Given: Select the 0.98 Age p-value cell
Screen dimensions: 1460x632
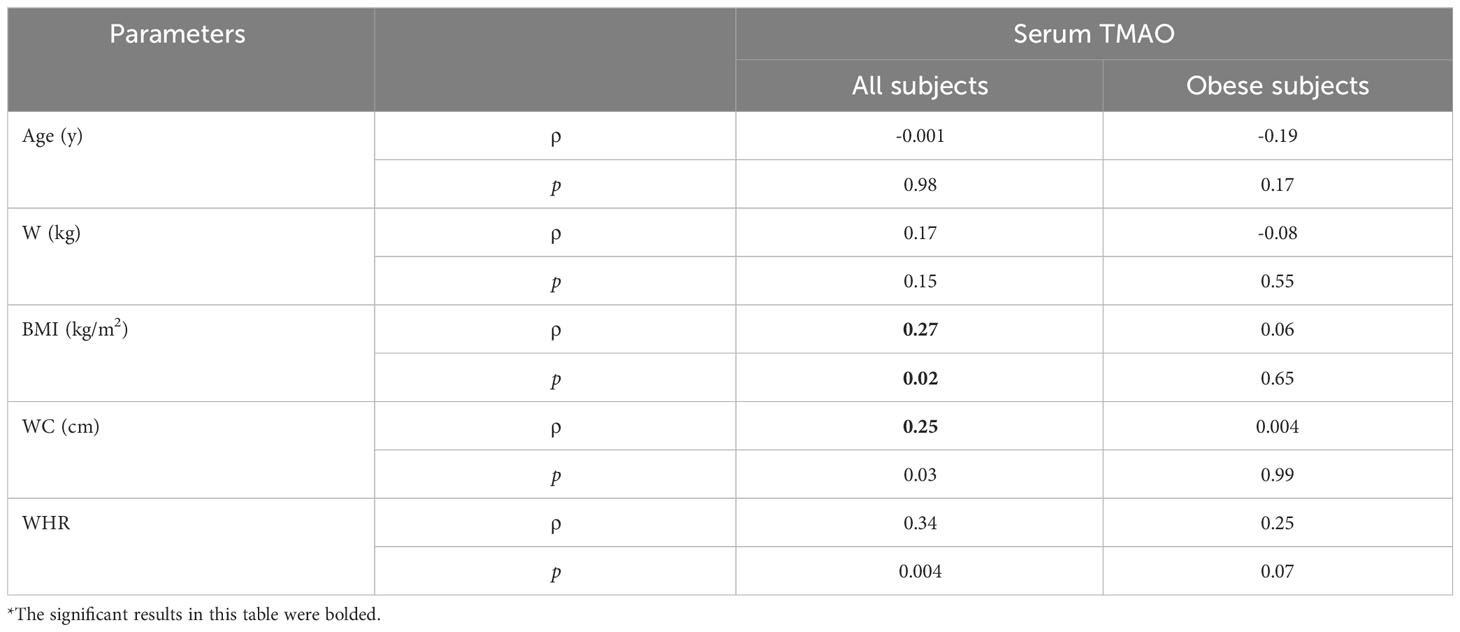Looking at the screenshot, I should tap(920, 185).
